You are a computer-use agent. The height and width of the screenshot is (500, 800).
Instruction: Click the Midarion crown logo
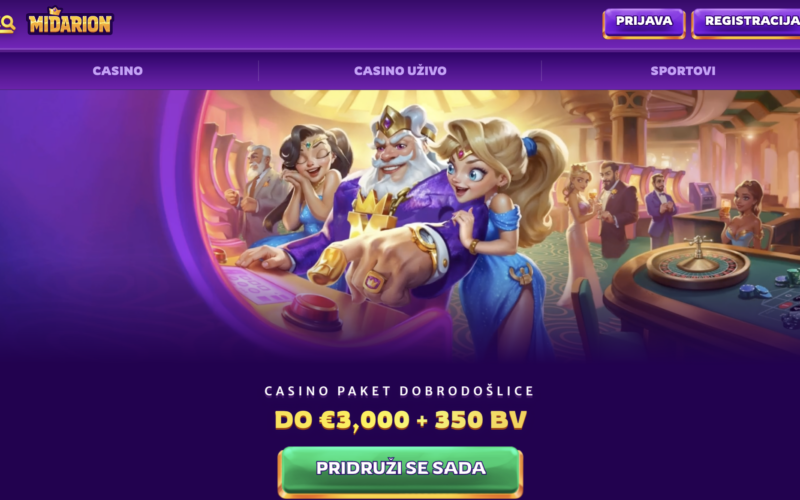click(x=70, y=21)
